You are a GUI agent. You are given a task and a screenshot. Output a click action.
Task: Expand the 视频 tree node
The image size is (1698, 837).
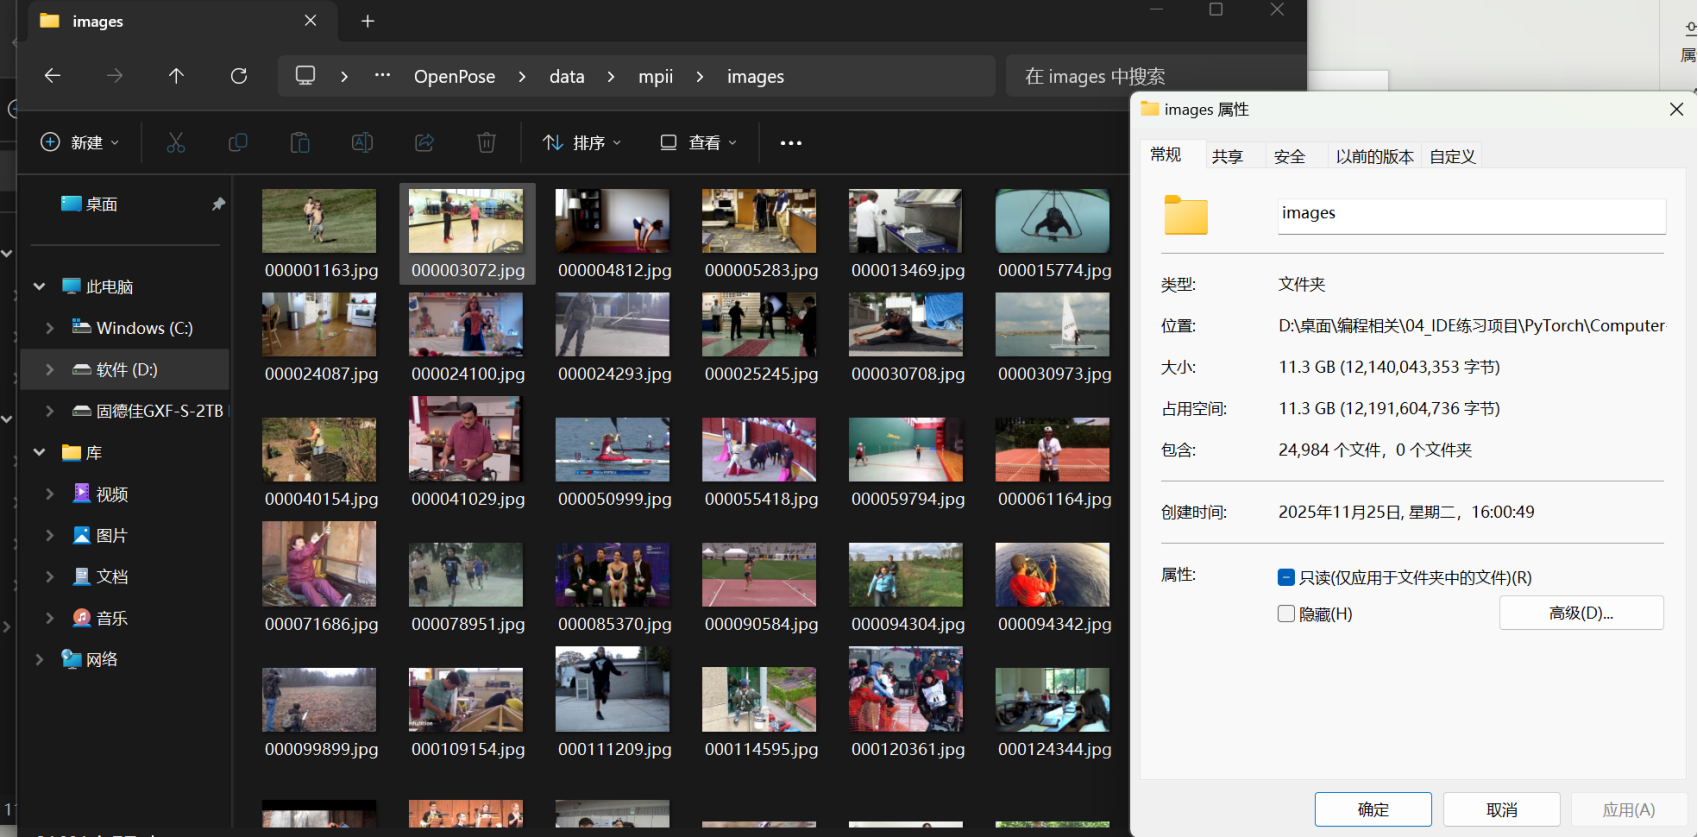[50, 494]
